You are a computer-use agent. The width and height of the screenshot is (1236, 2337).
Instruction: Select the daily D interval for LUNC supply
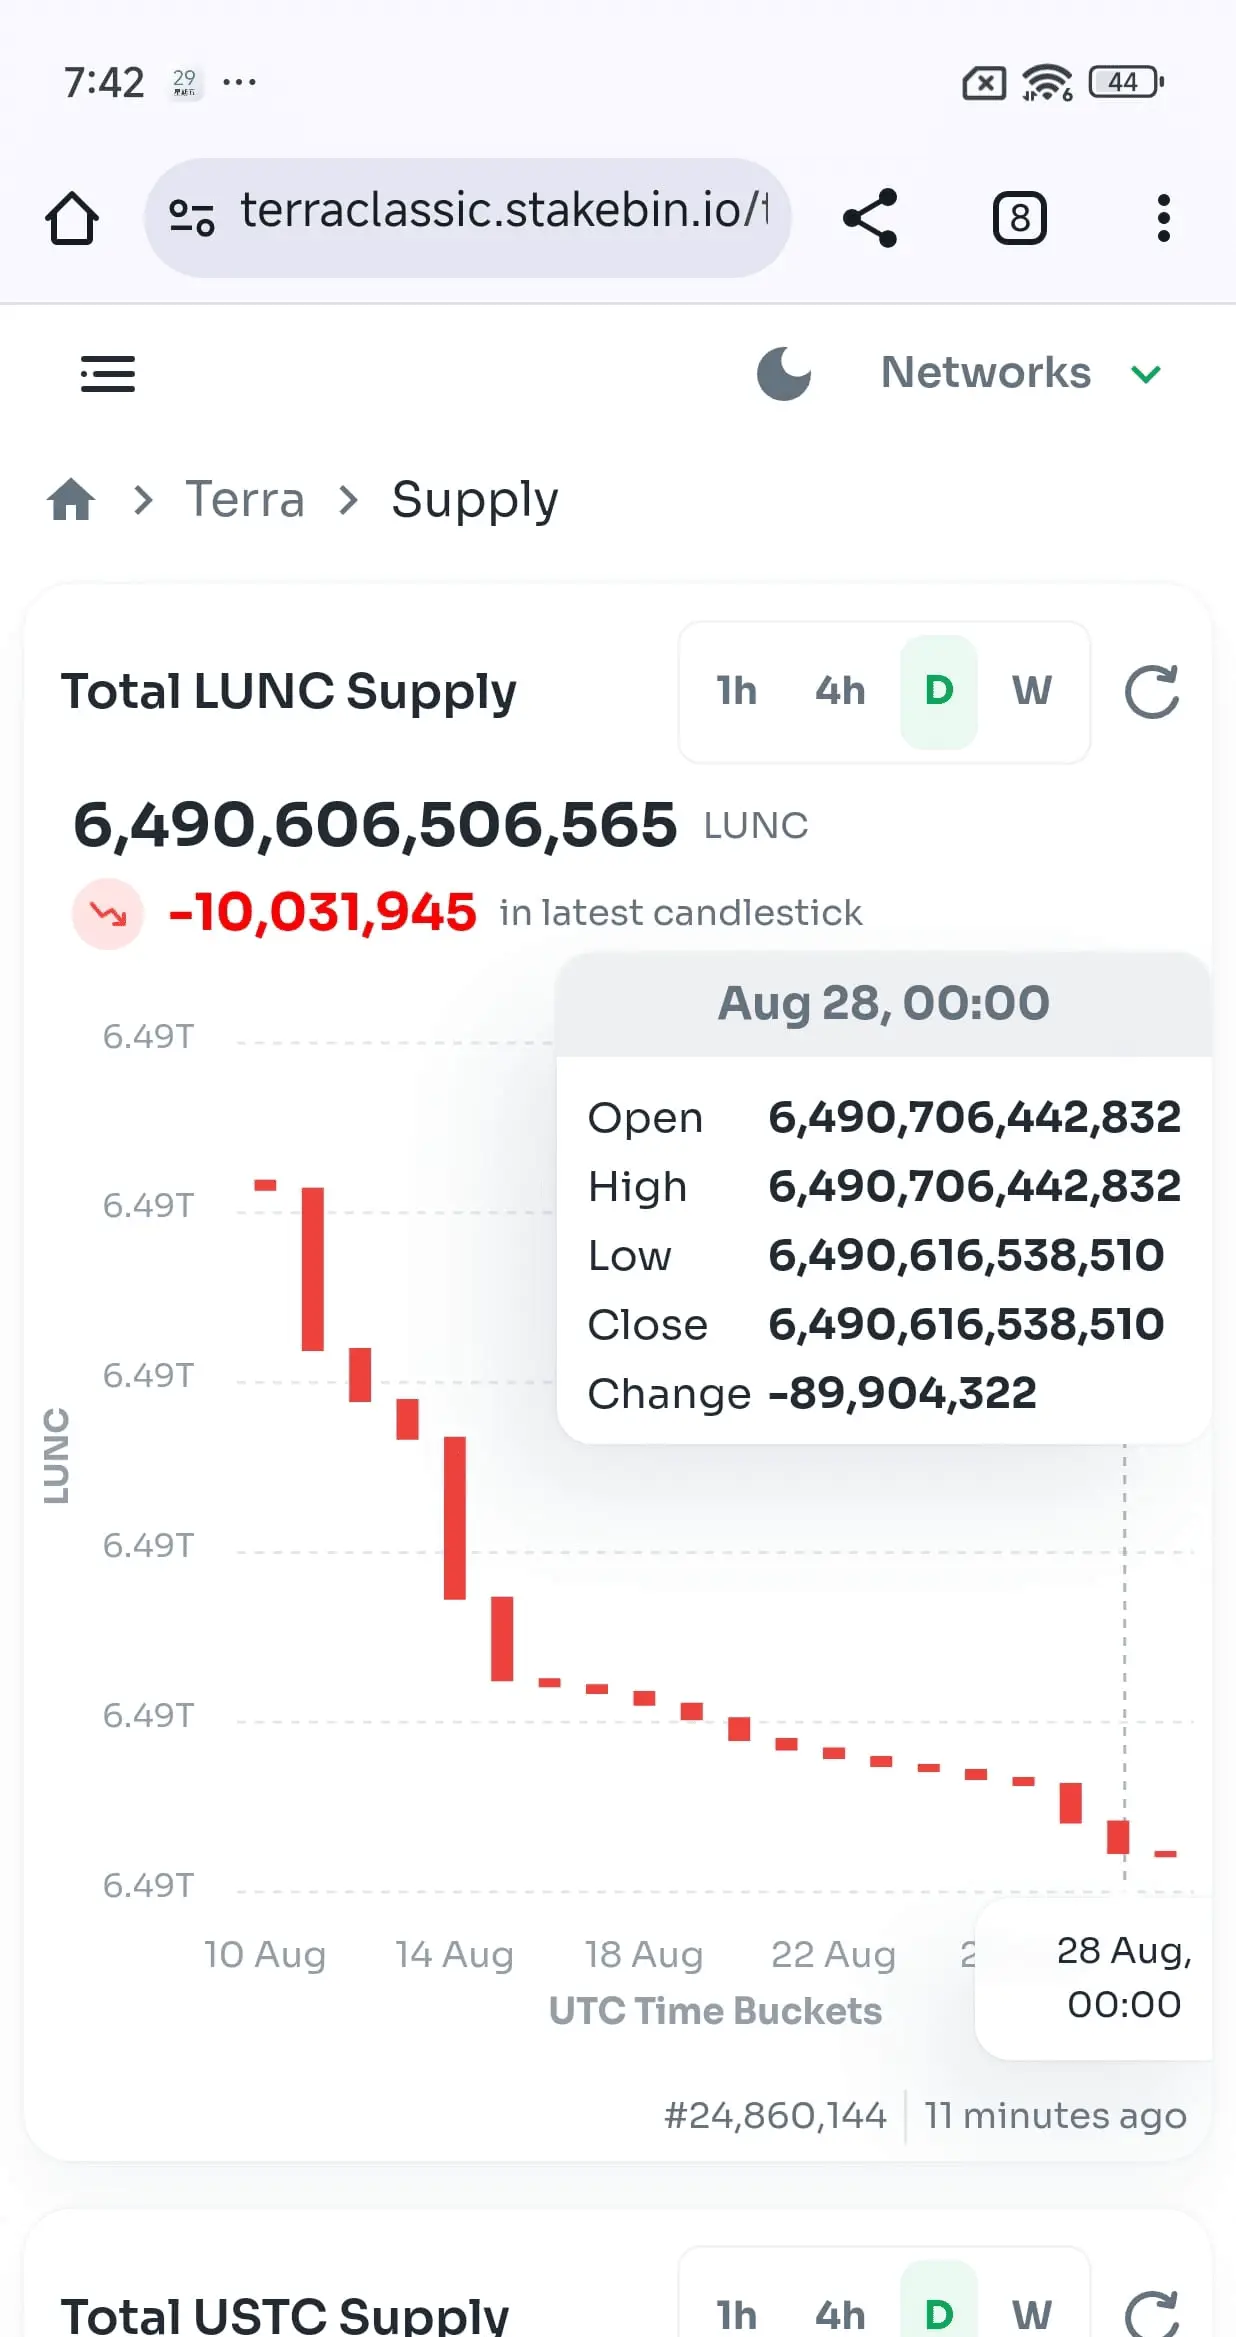pyautogui.click(x=939, y=691)
